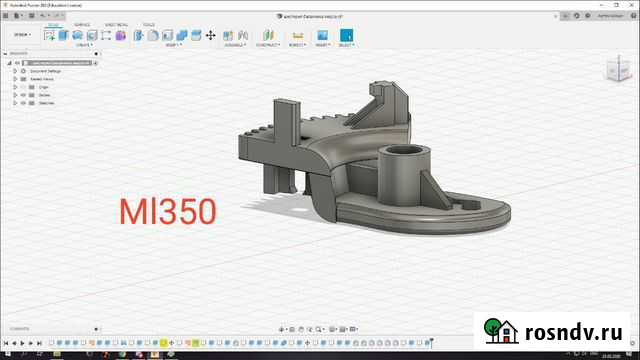Click the Redo arrow
This screenshot has height=360, width=640.
[x=57, y=16]
